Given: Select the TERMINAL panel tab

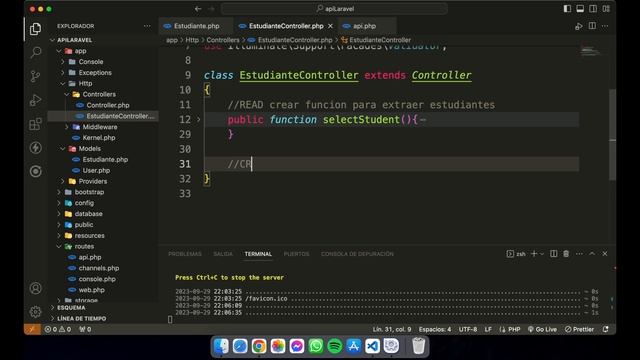Looking at the screenshot, I should click(258, 254).
